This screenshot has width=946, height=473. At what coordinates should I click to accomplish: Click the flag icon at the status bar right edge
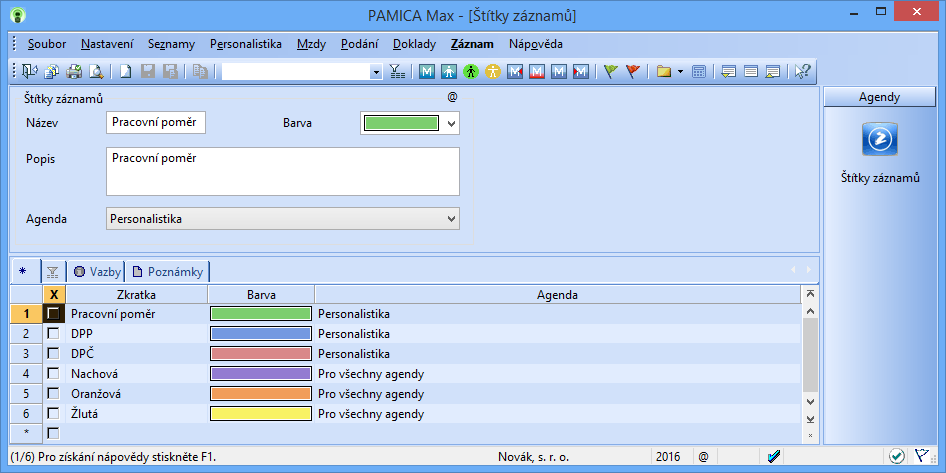point(921,457)
